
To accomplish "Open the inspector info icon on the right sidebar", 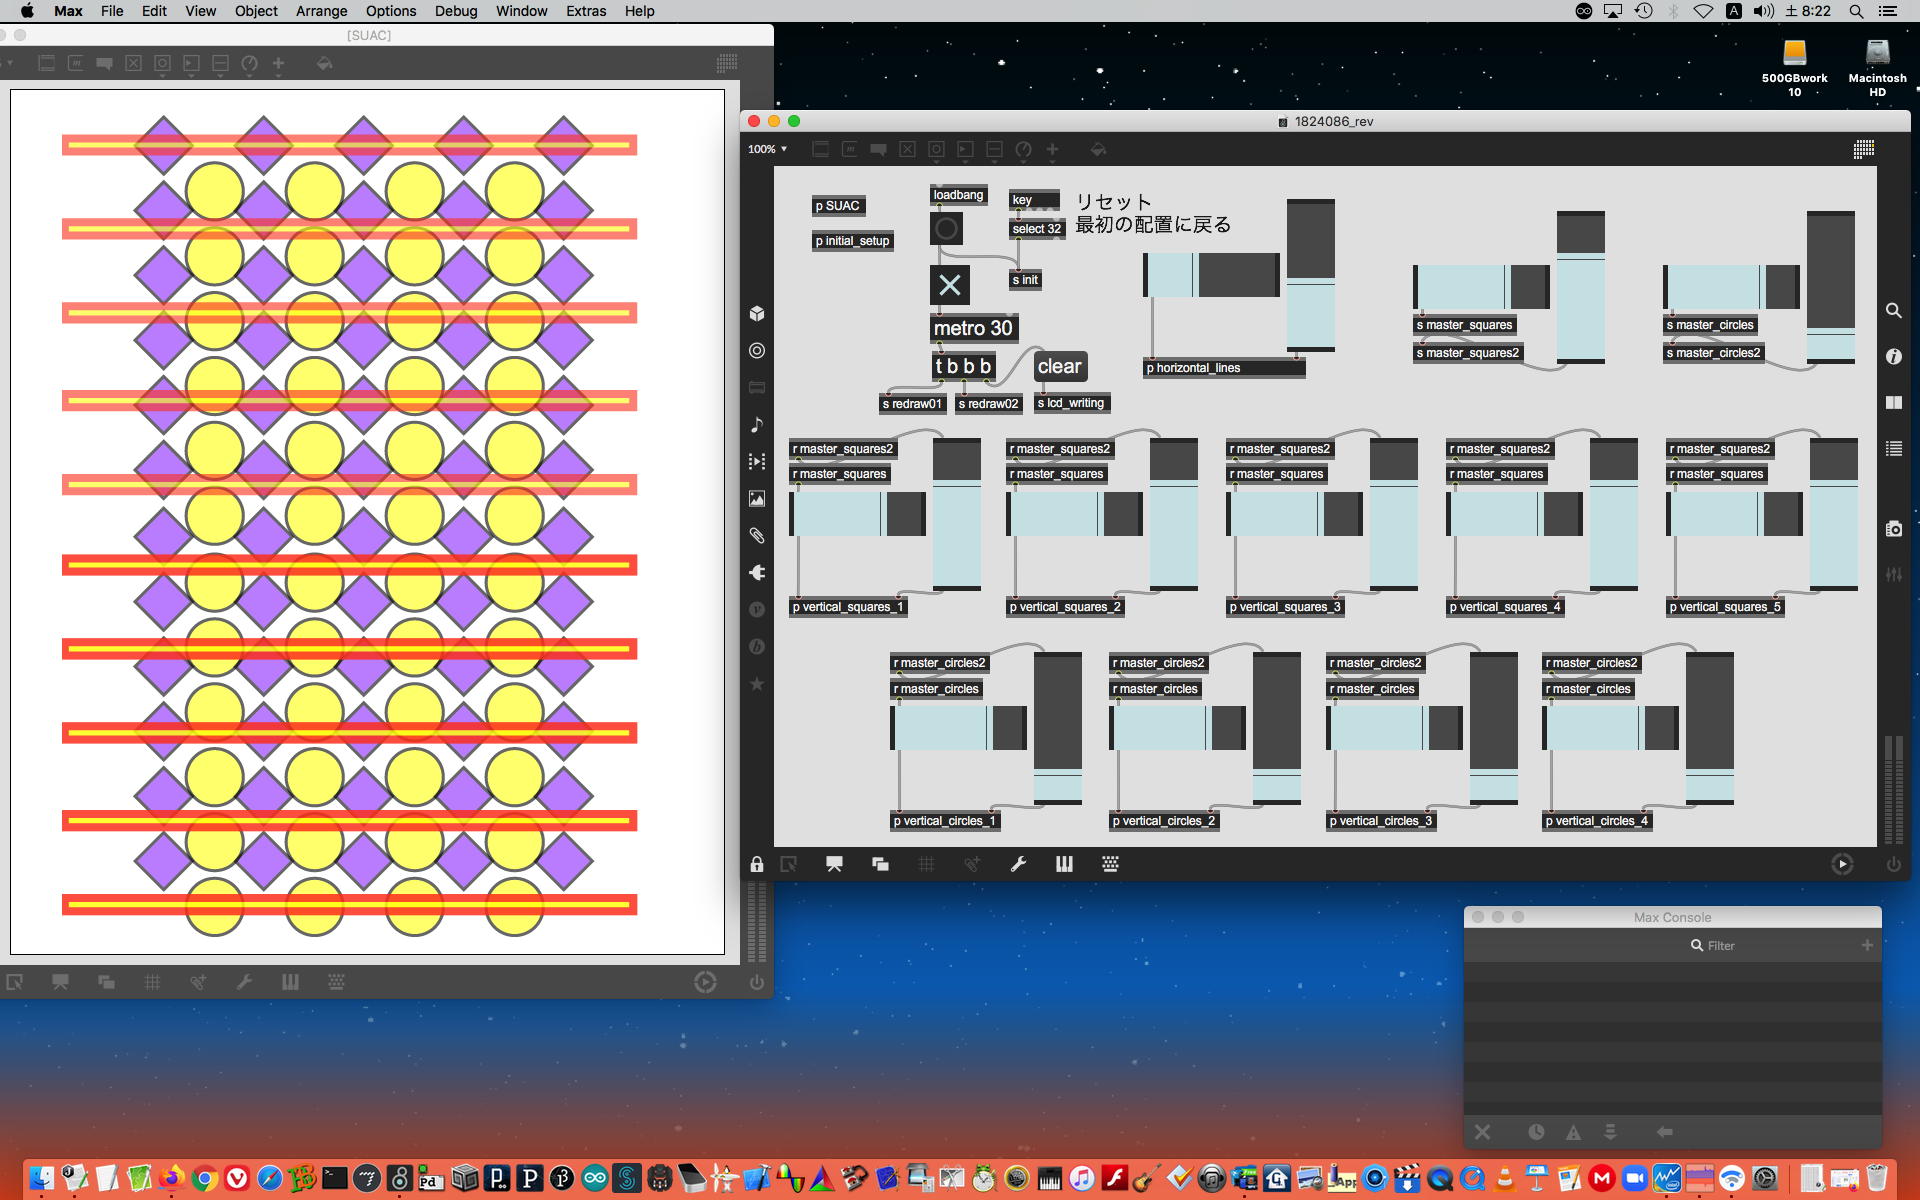I will (1893, 356).
